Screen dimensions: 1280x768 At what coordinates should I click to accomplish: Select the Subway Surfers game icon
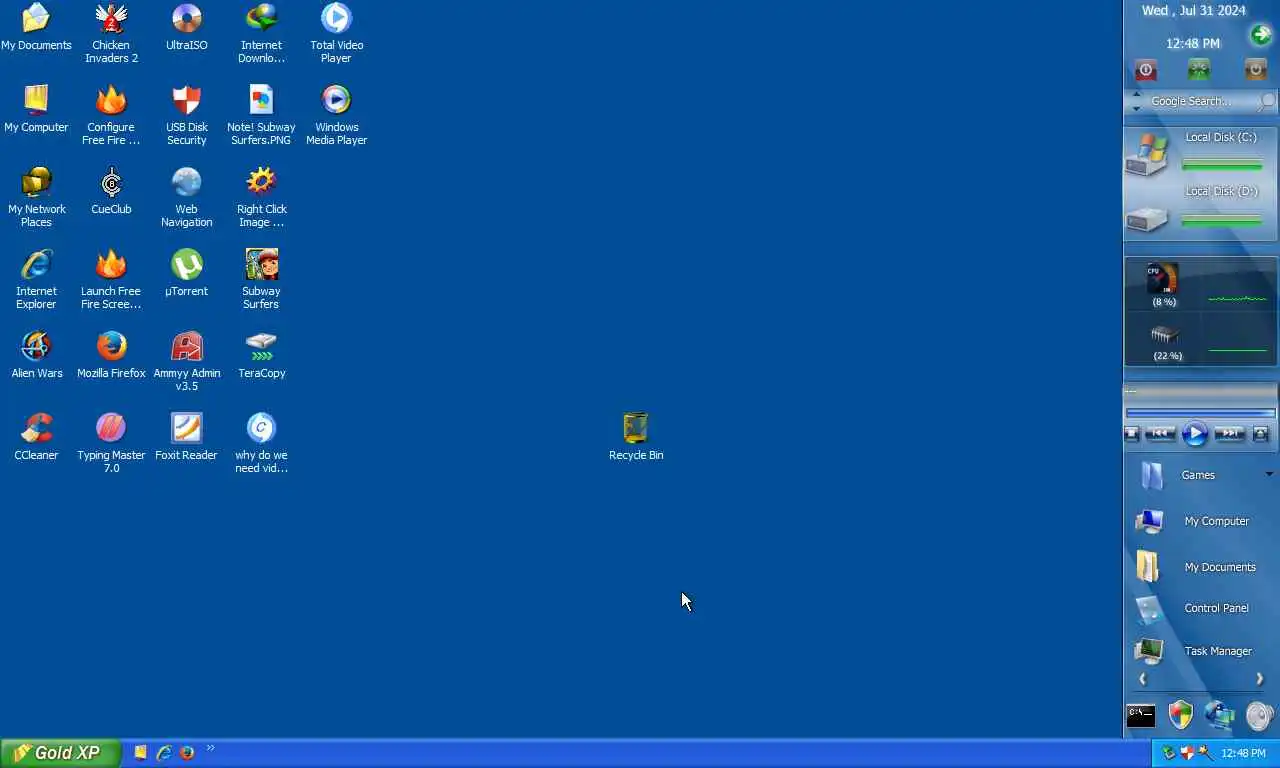point(261,280)
